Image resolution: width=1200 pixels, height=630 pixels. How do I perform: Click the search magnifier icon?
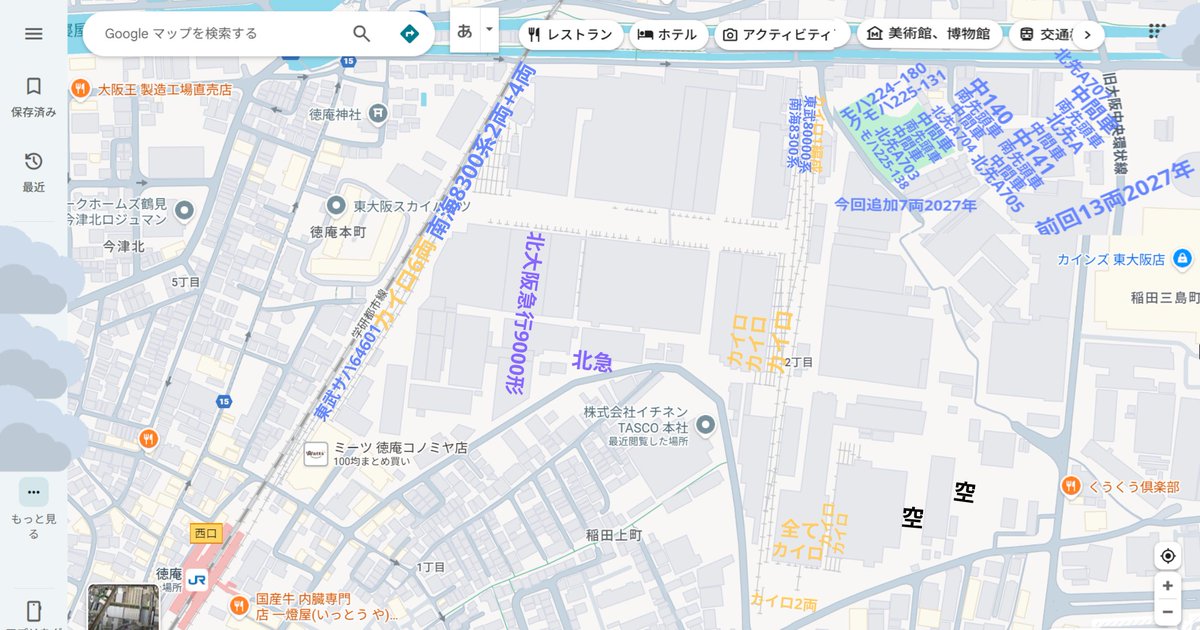[x=362, y=33]
